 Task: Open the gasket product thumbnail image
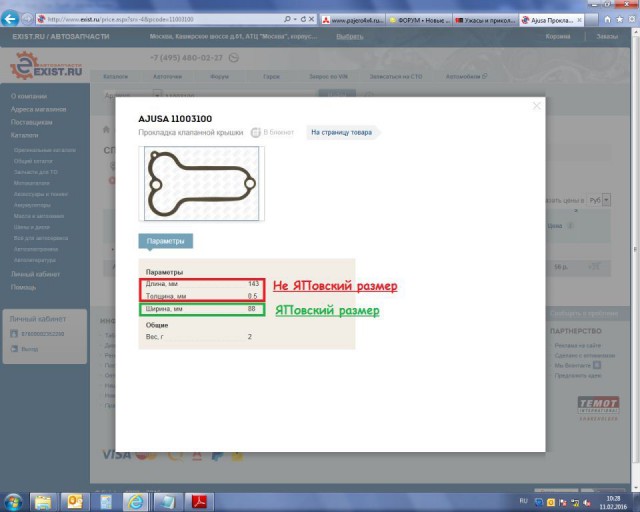[x=202, y=184]
